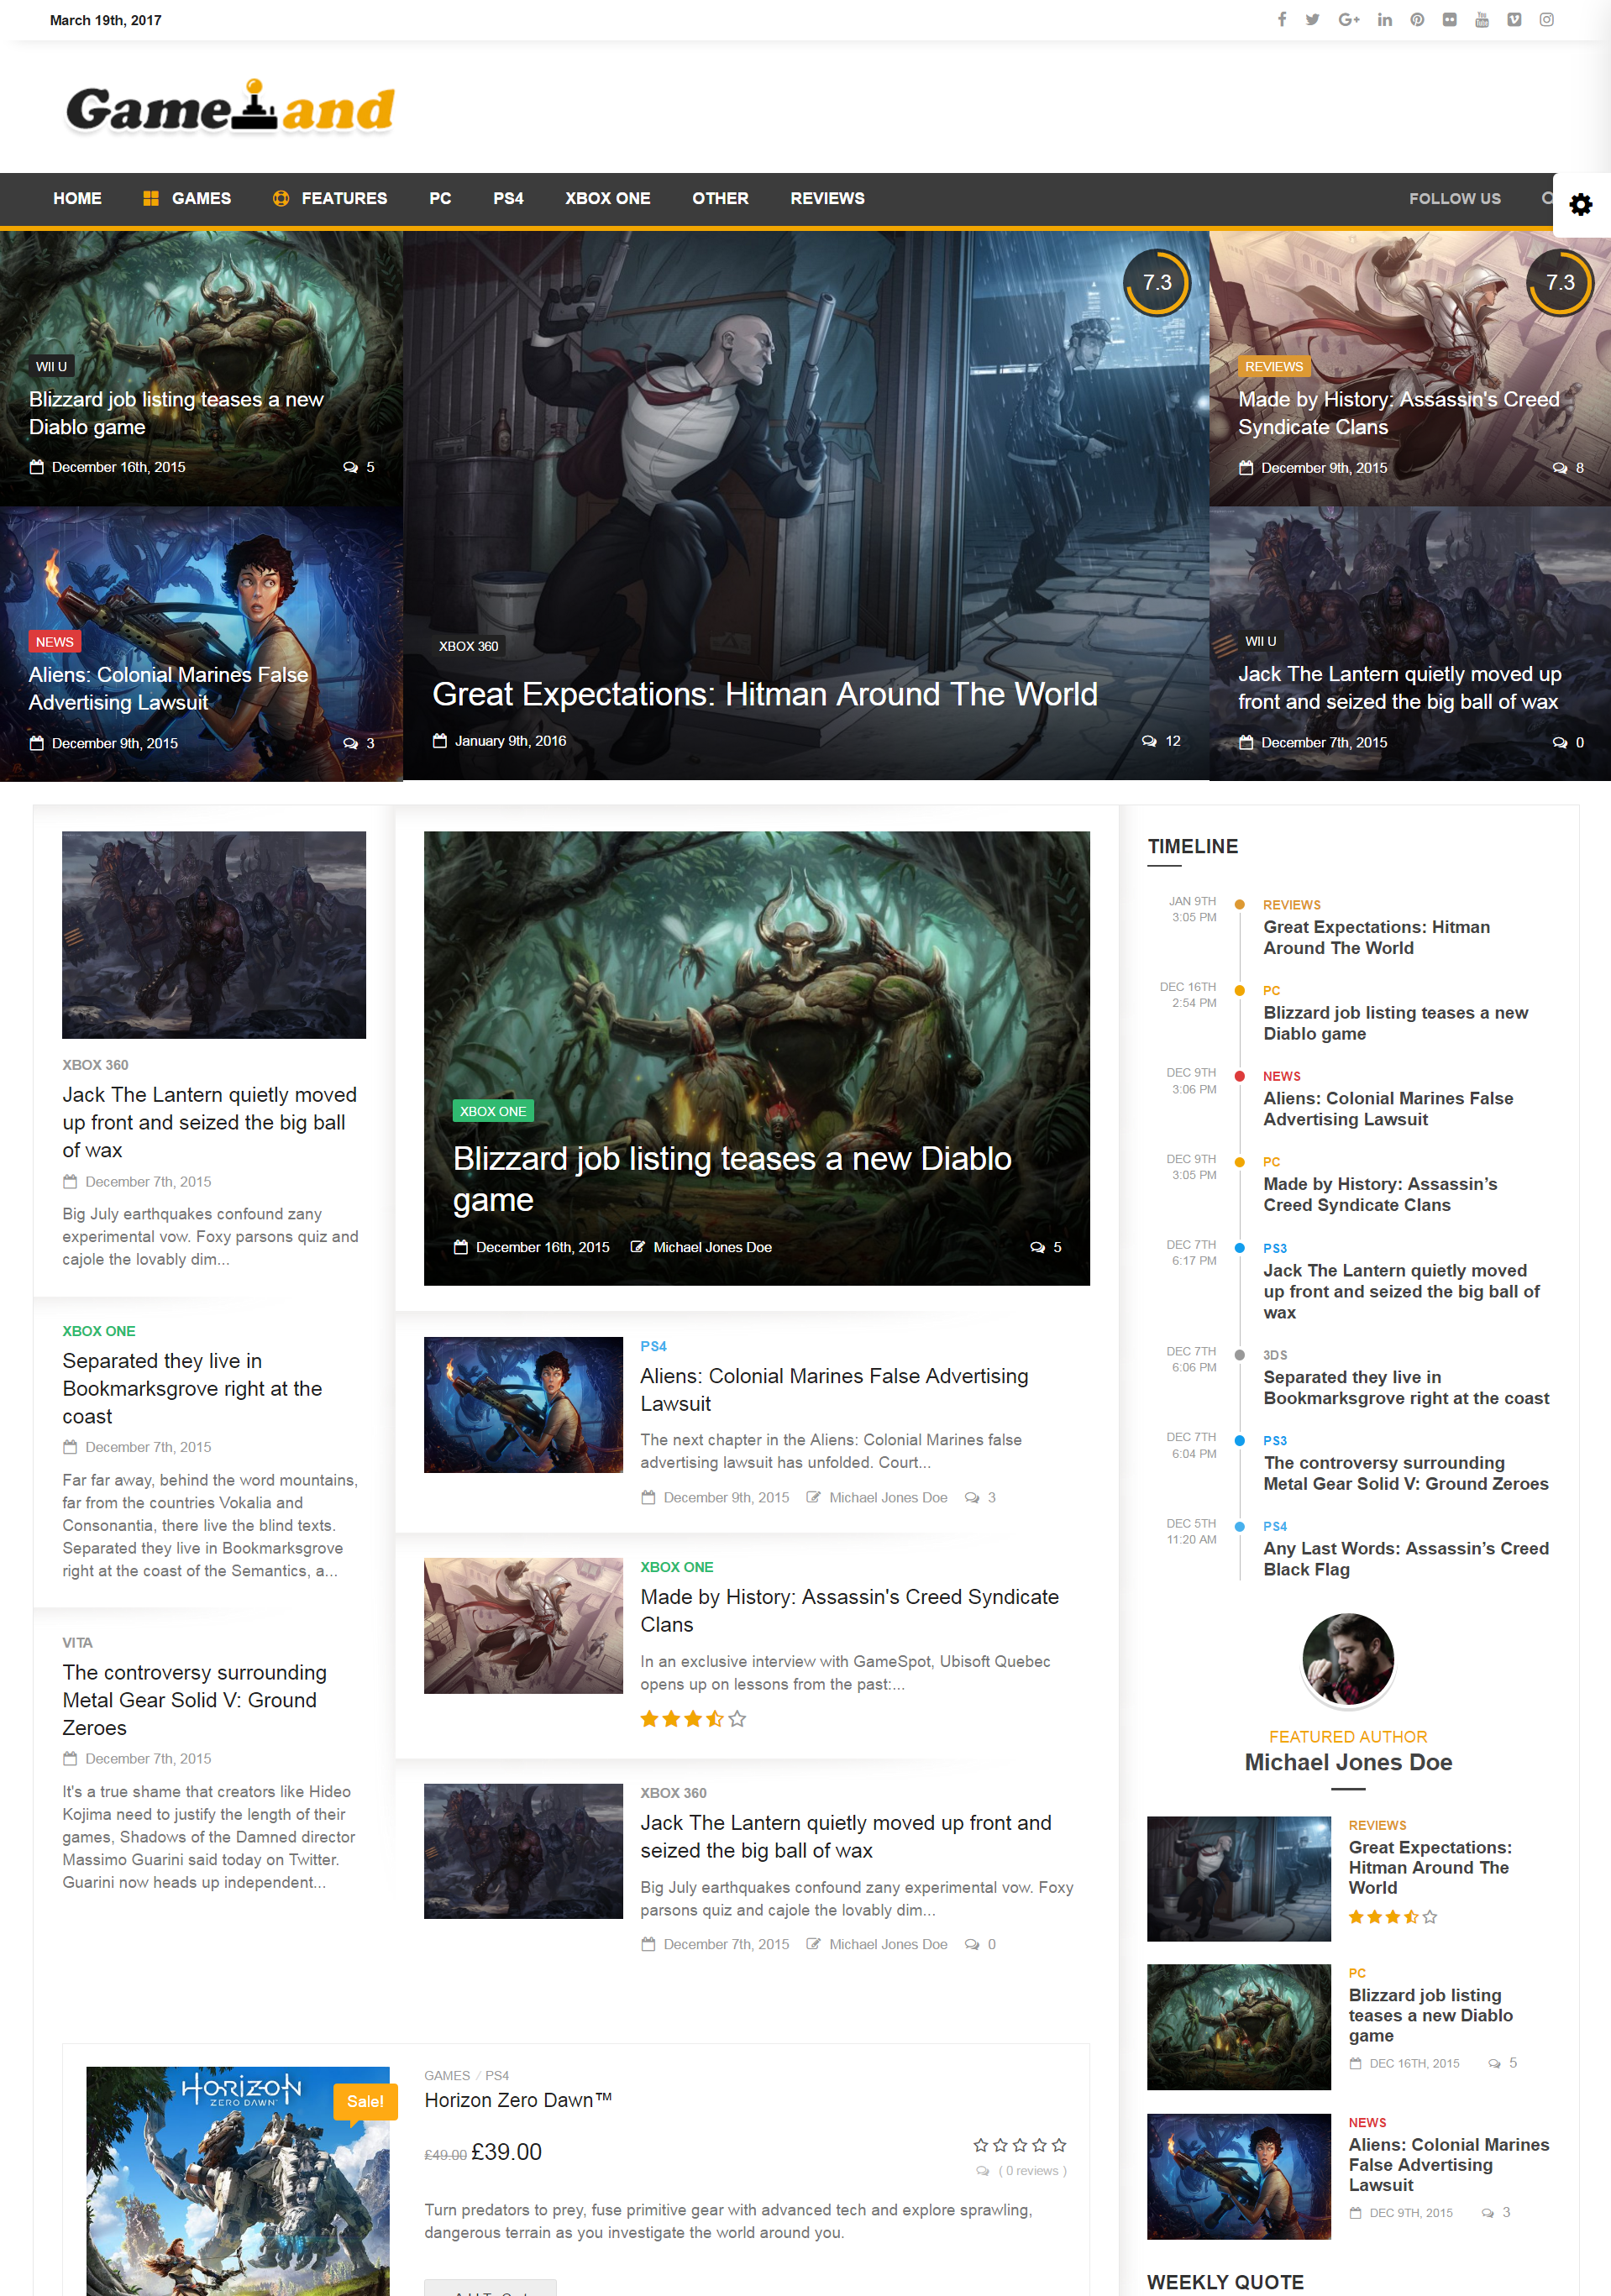Viewport: 1611px width, 2296px height.
Task: Select PC in the navigation bar
Action: click(440, 198)
